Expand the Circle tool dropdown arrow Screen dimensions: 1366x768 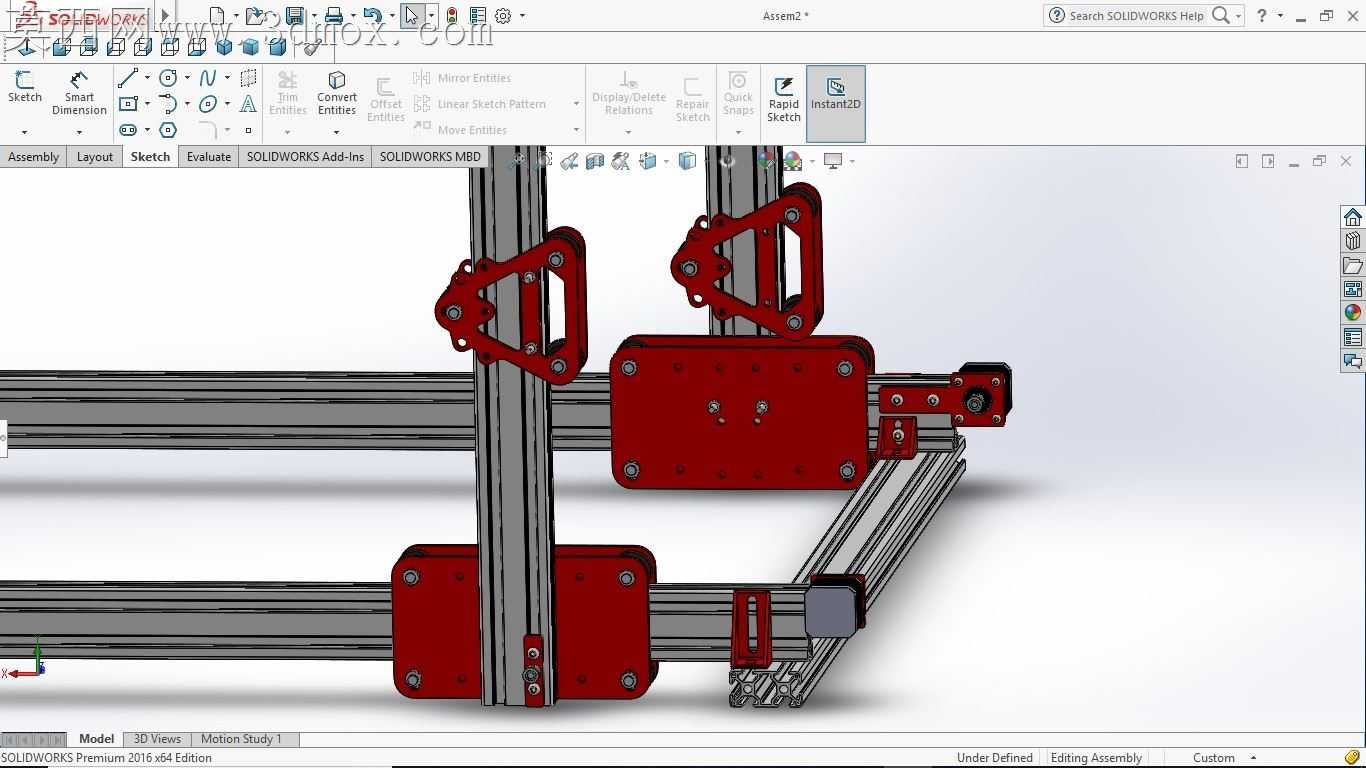[x=187, y=78]
